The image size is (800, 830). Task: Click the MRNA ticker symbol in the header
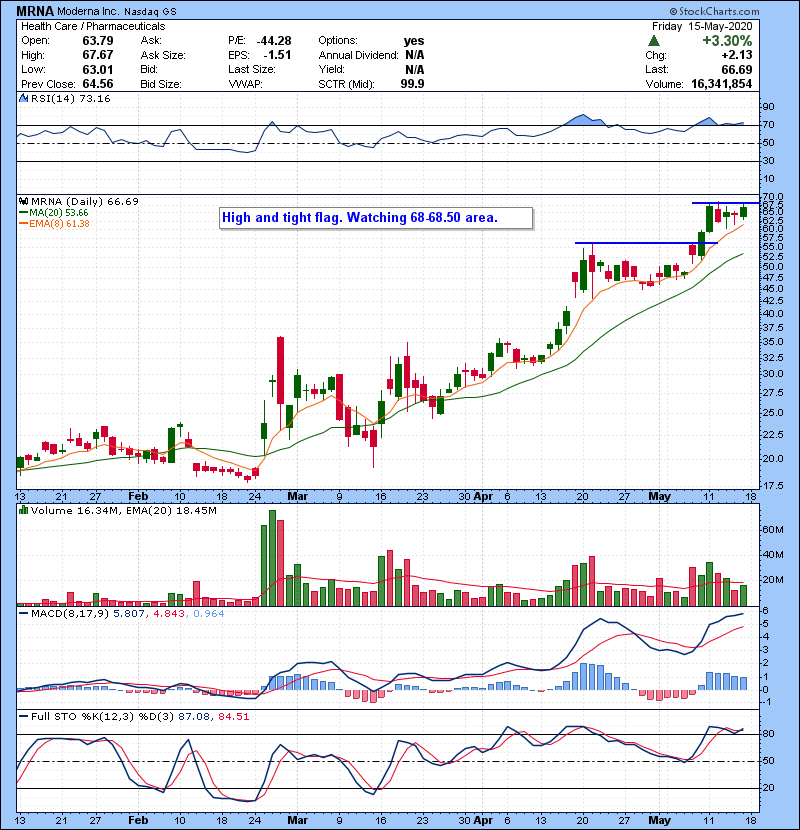pyautogui.click(x=35, y=11)
